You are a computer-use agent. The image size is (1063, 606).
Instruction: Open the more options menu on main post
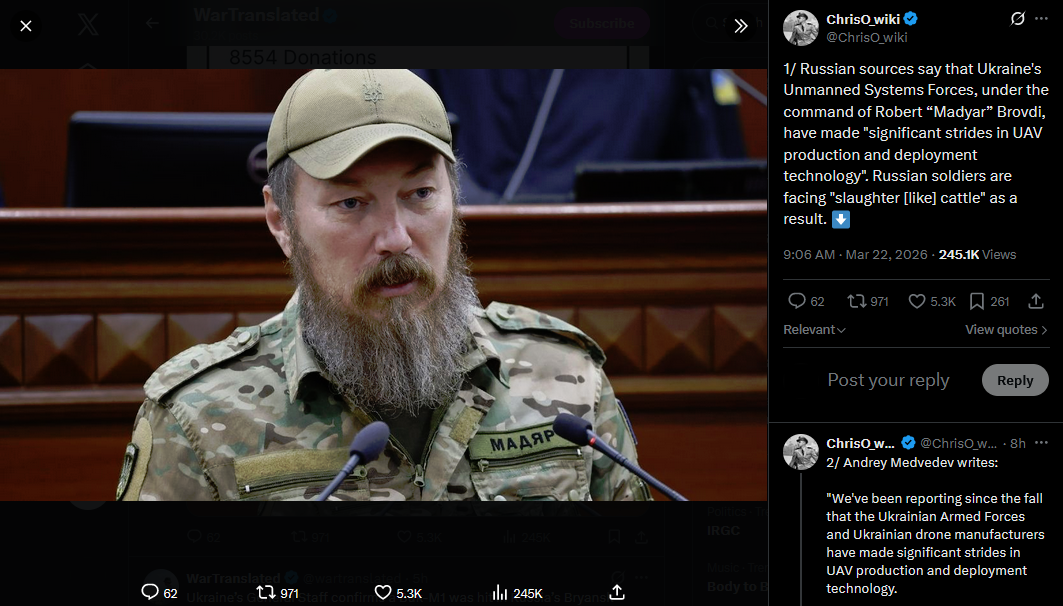1041,19
